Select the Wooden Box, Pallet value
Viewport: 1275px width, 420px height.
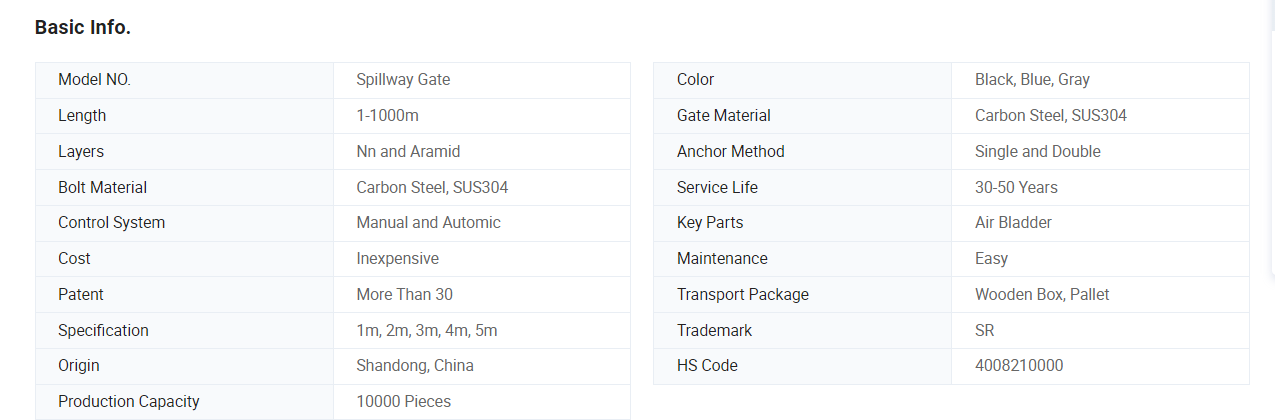1042,295
